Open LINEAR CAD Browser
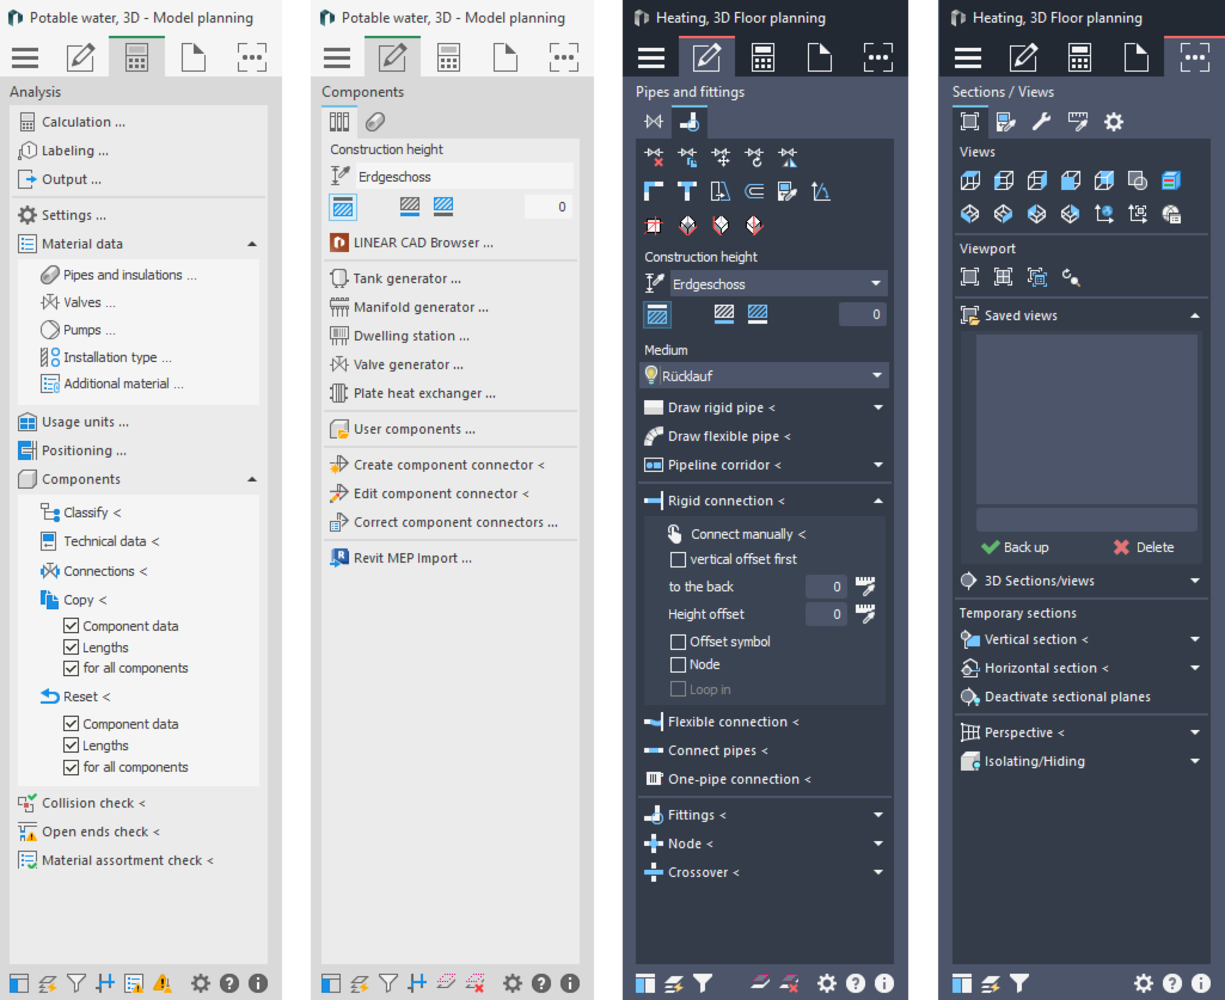The width and height of the screenshot is (1225, 1000). (x=412, y=243)
